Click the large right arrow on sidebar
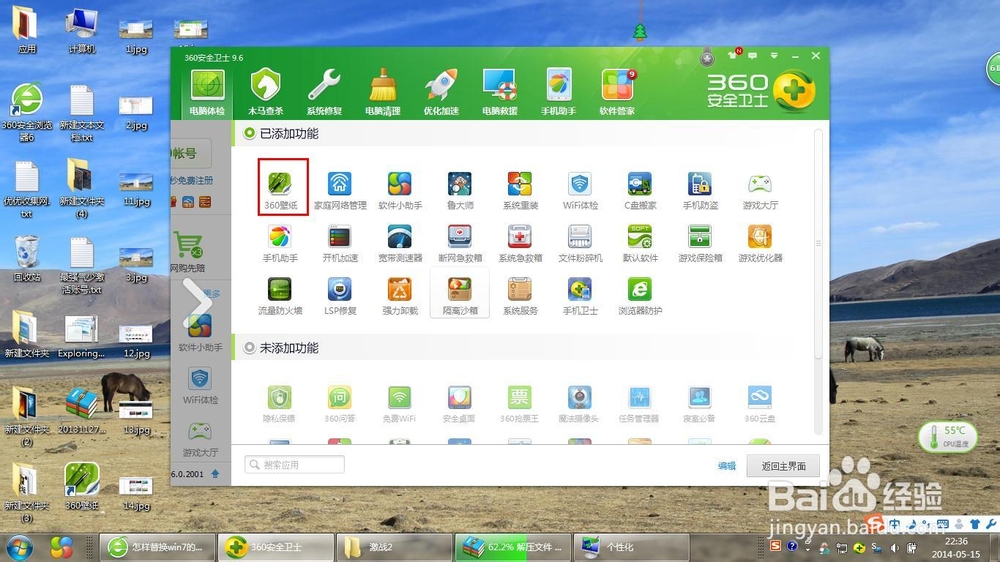 [x=198, y=304]
